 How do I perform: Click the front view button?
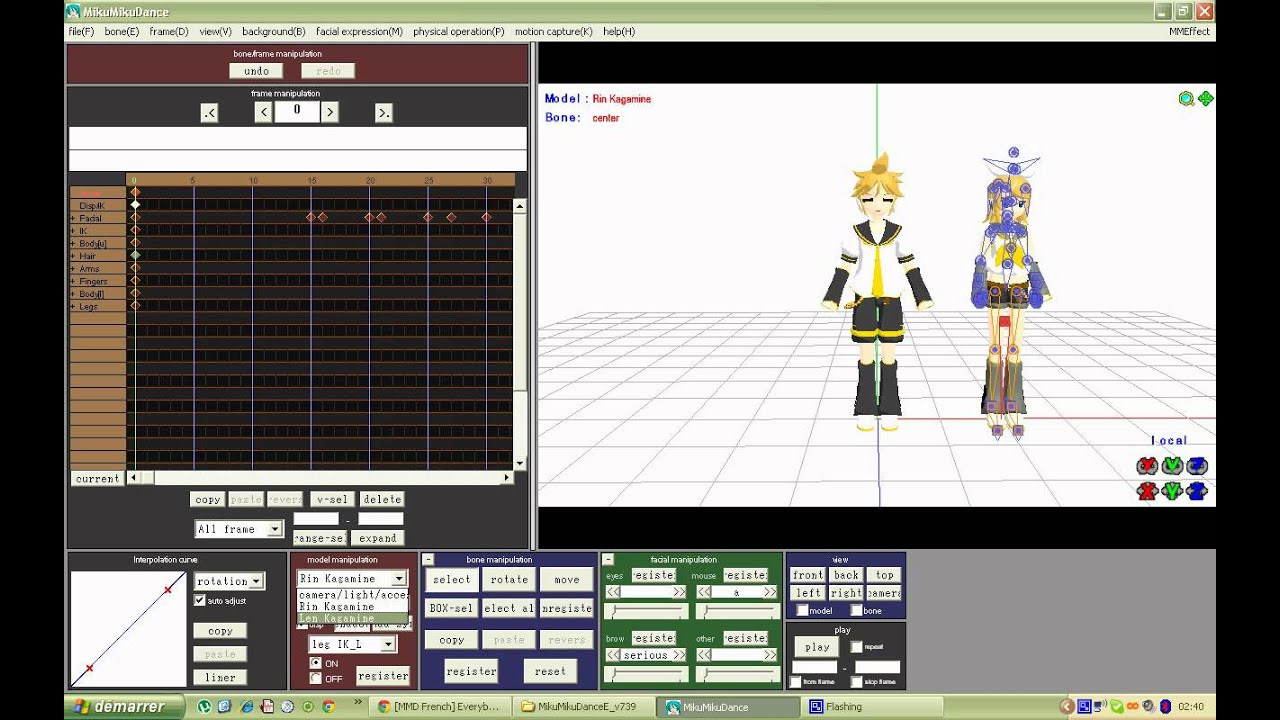click(x=807, y=575)
